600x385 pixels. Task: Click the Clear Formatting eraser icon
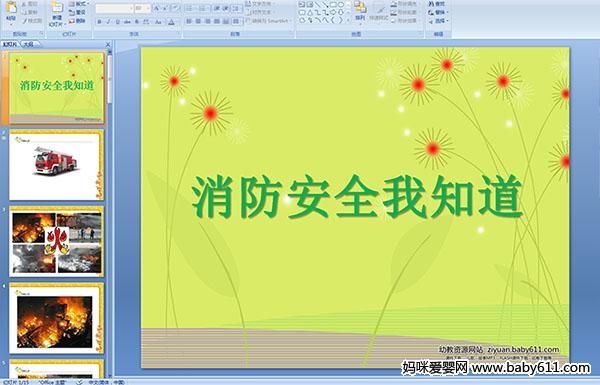point(175,8)
